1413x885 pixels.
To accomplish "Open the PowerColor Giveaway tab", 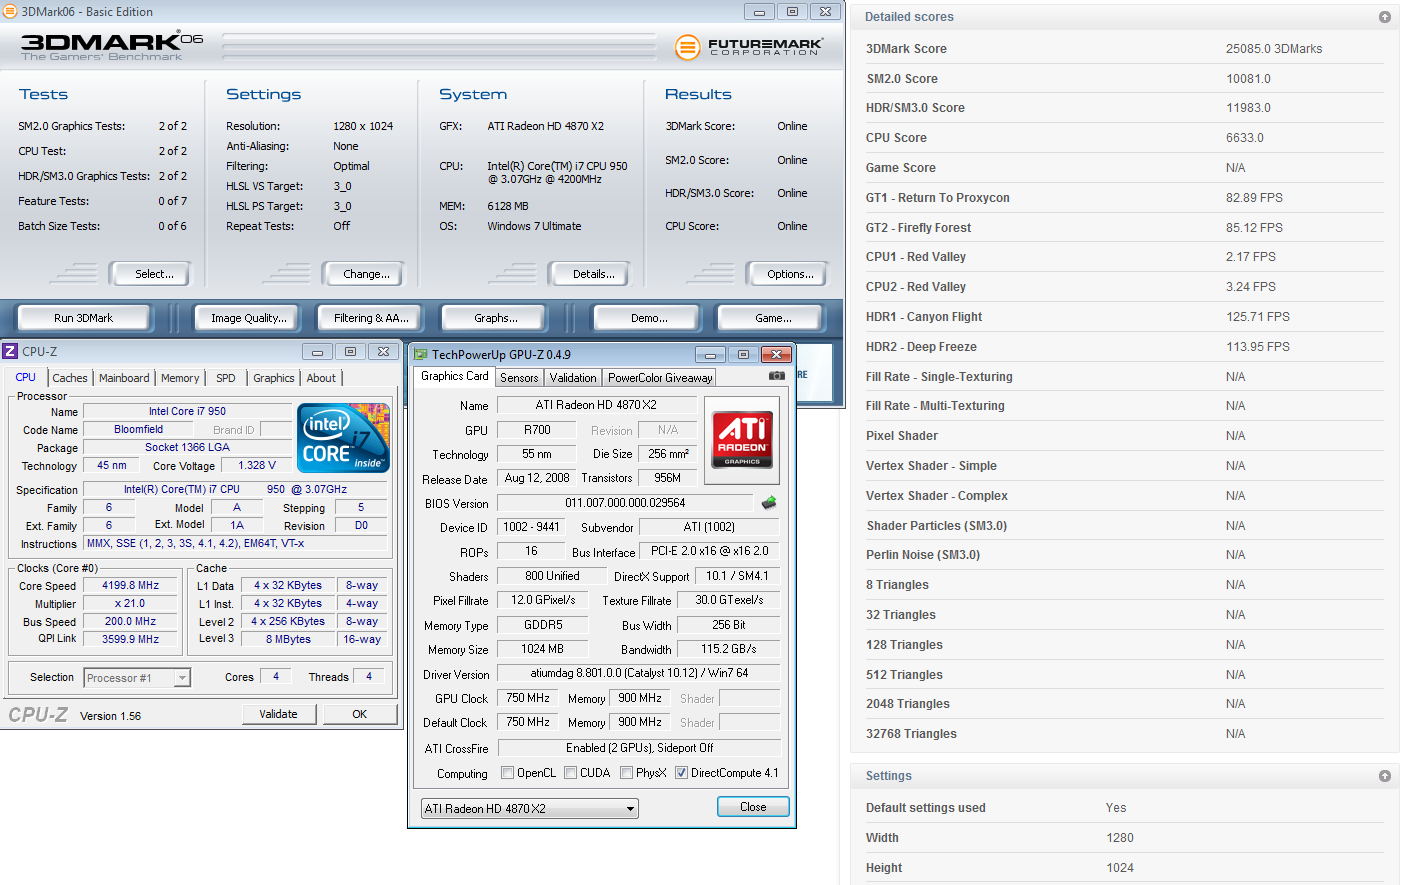I will (660, 378).
